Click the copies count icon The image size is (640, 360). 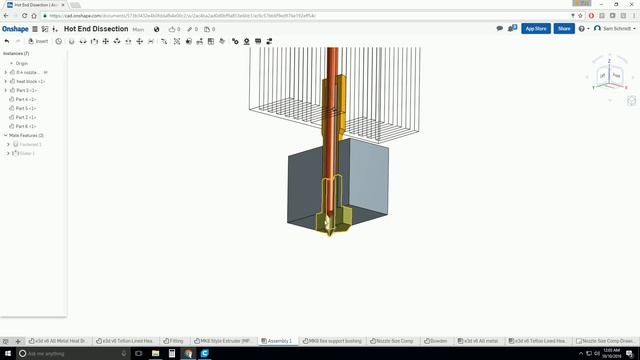coord(207,29)
